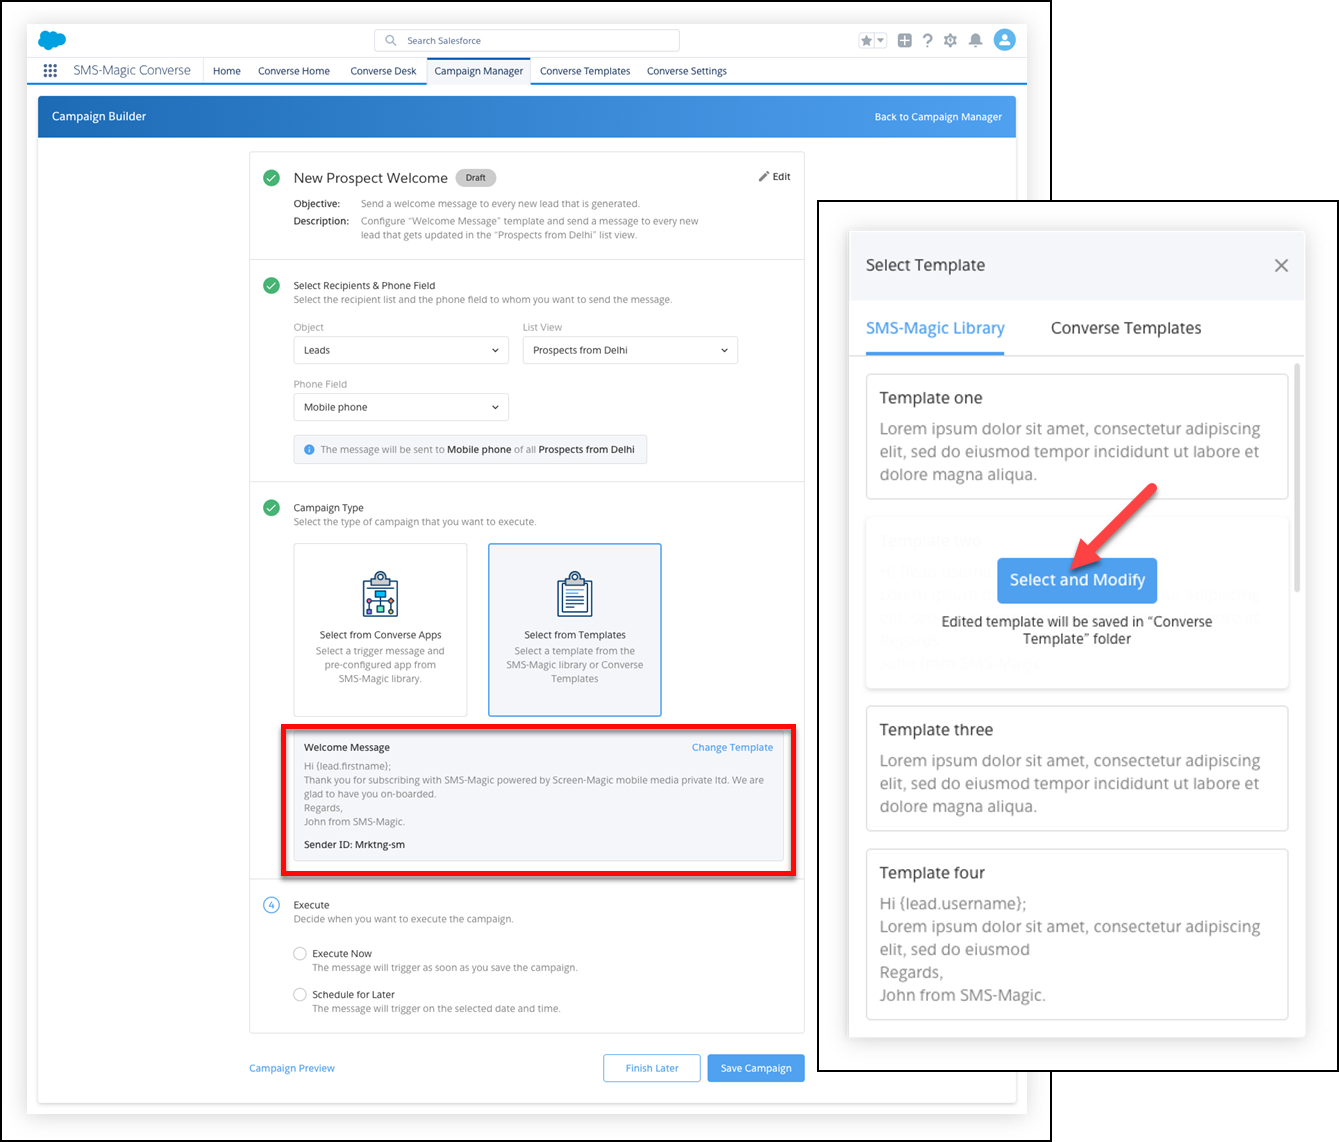The height and width of the screenshot is (1142, 1339).
Task: Click the Select and Modify button
Action: point(1077,580)
